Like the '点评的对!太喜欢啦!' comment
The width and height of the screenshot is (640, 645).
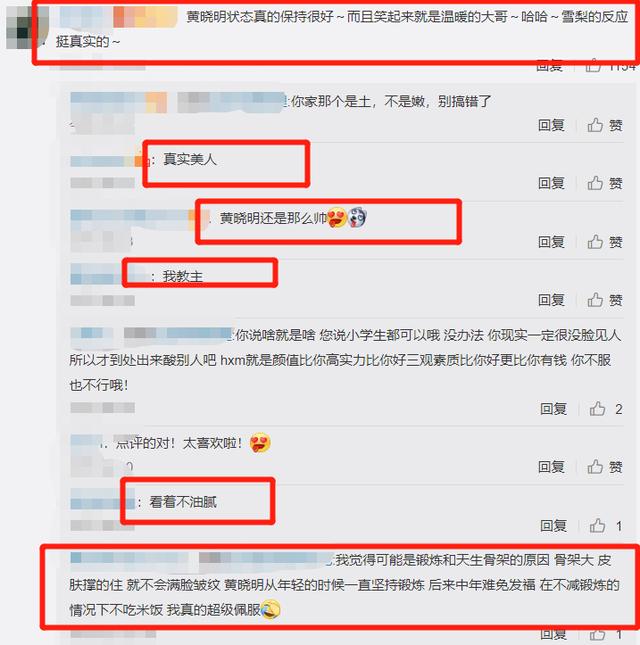[x=604, y=467]
